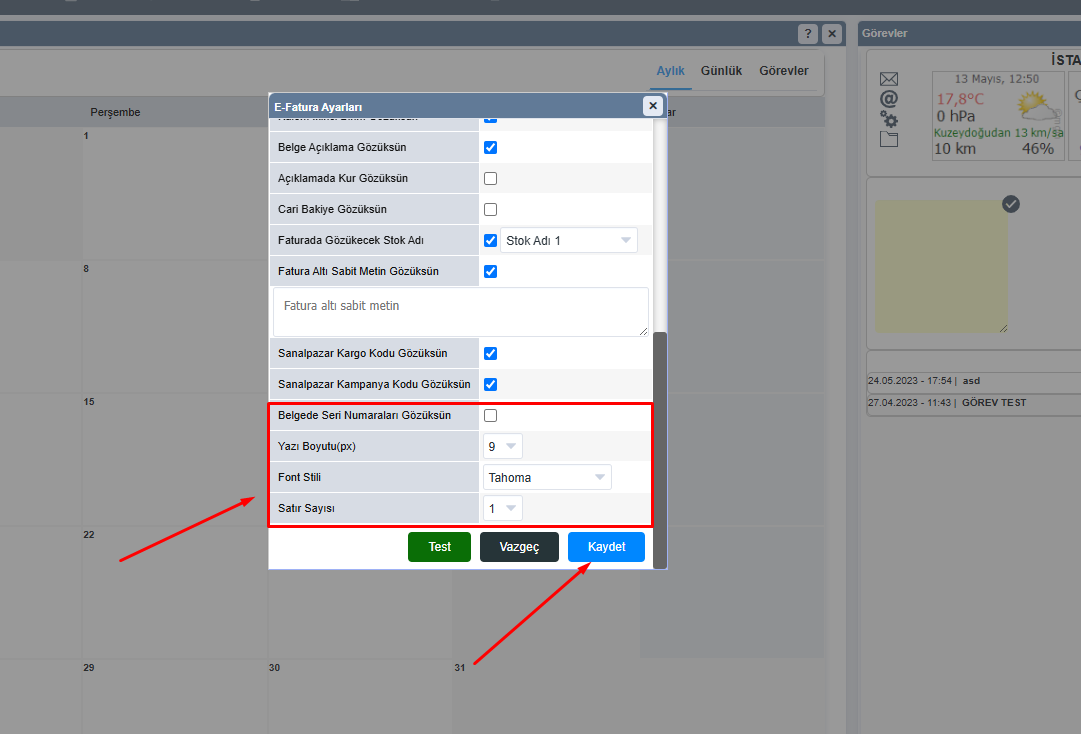Toggle Cari Bakiye Gözüksün checkbox
Viewport: 1081px width, 734px height.
[490, 210]
